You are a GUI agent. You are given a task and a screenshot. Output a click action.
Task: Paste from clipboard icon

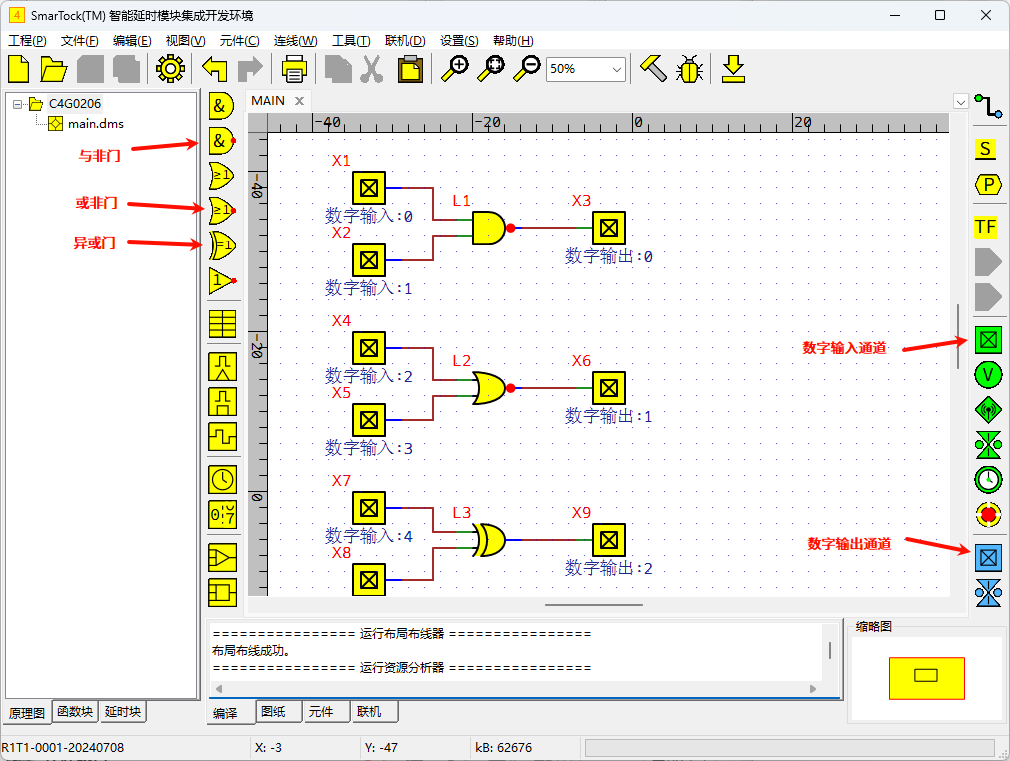[x=410, y=68]
